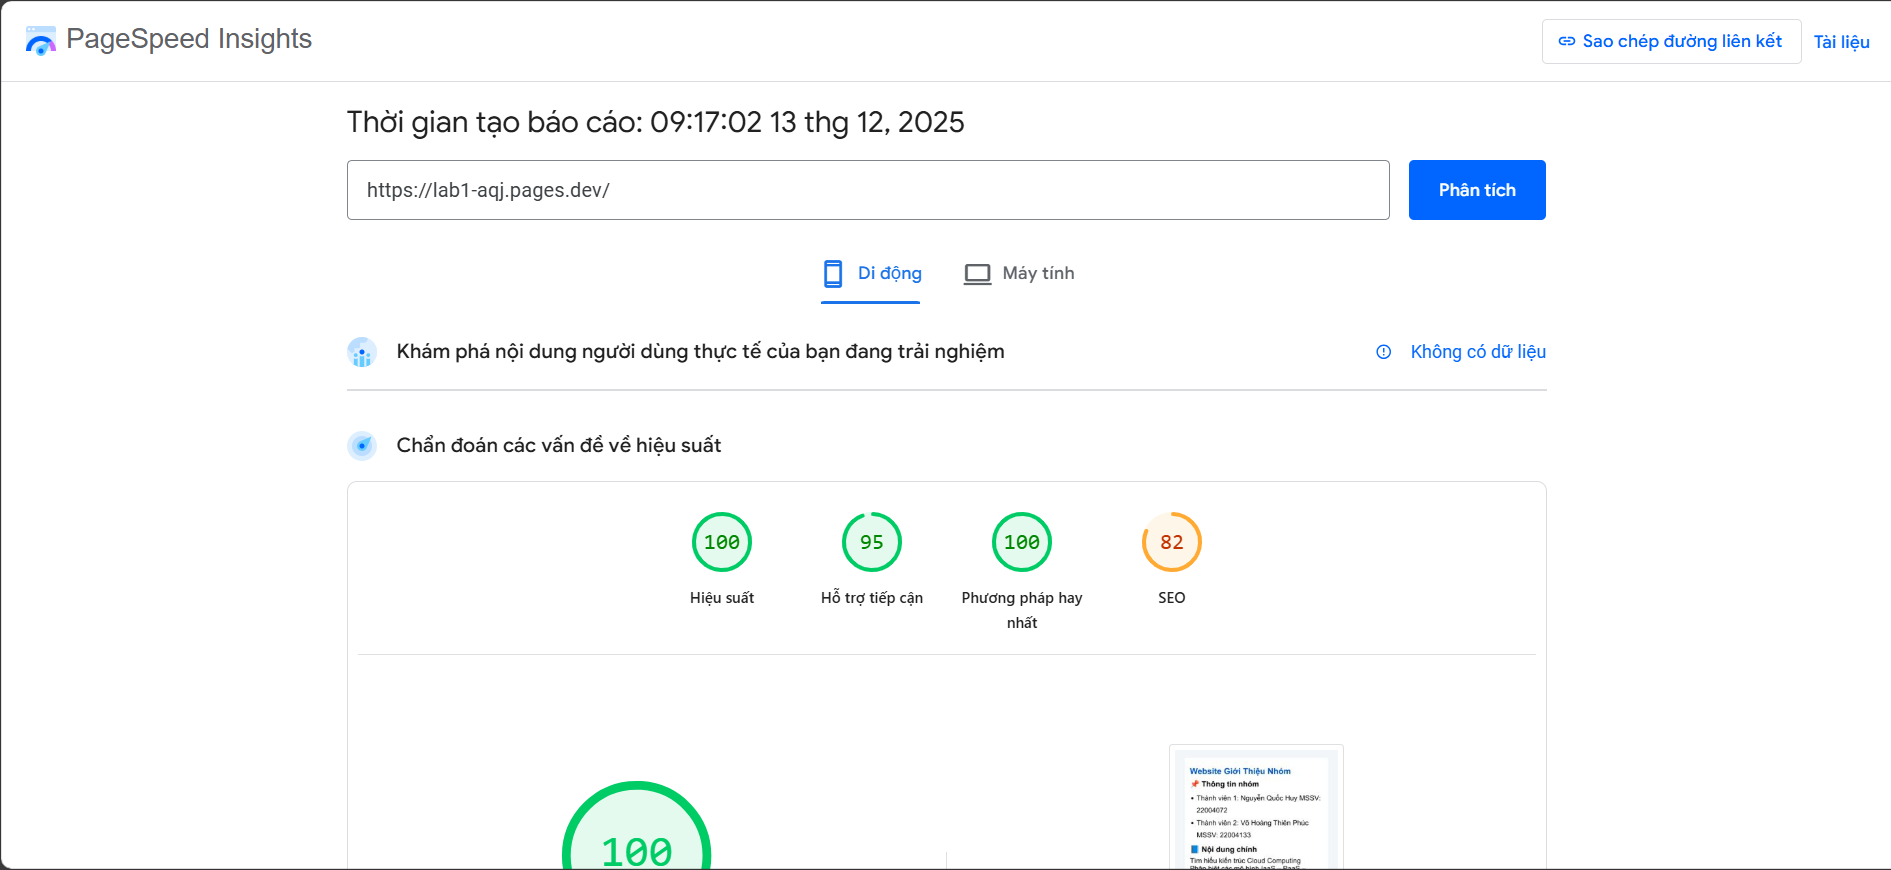The height and width of the screenshot is (870, 1891).
Task: Click Sao chép đường liên kết button
Action: (1671, 41)
